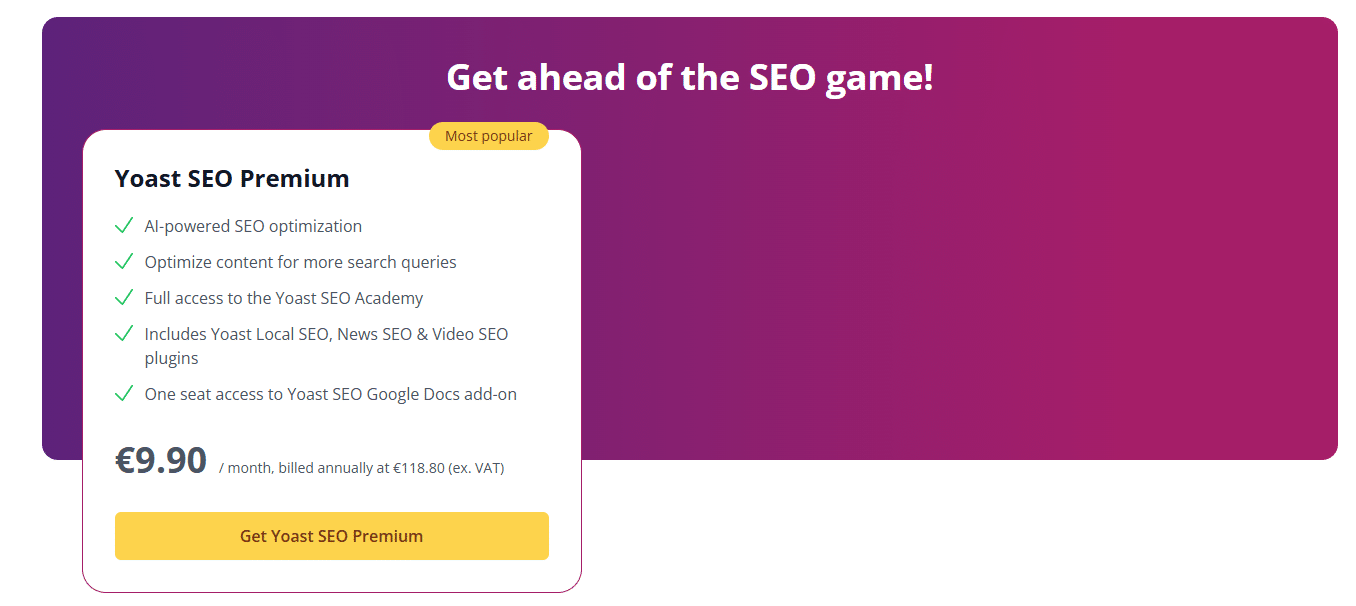Image resolution: width=1356 pixels, height=606 pixels.
Task: Click the (ex. VAT) note
Action: click(476, 468)
